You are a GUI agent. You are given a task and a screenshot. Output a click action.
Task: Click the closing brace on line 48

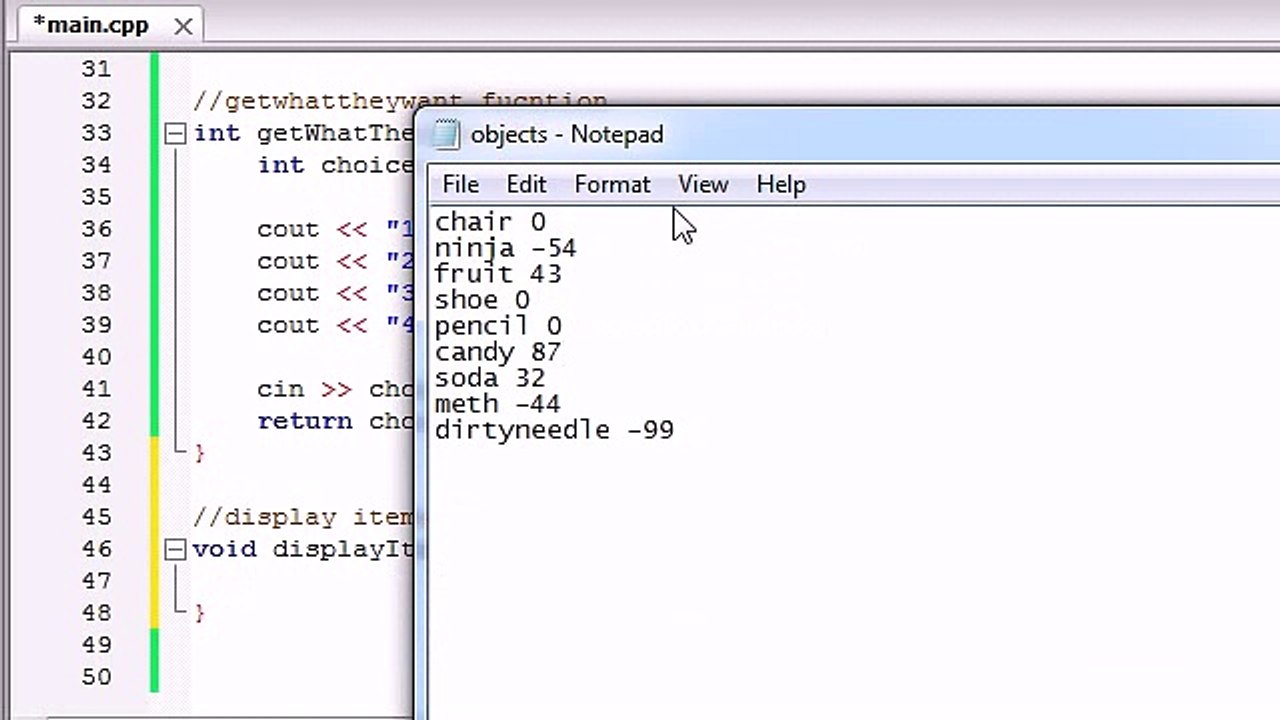200,613
